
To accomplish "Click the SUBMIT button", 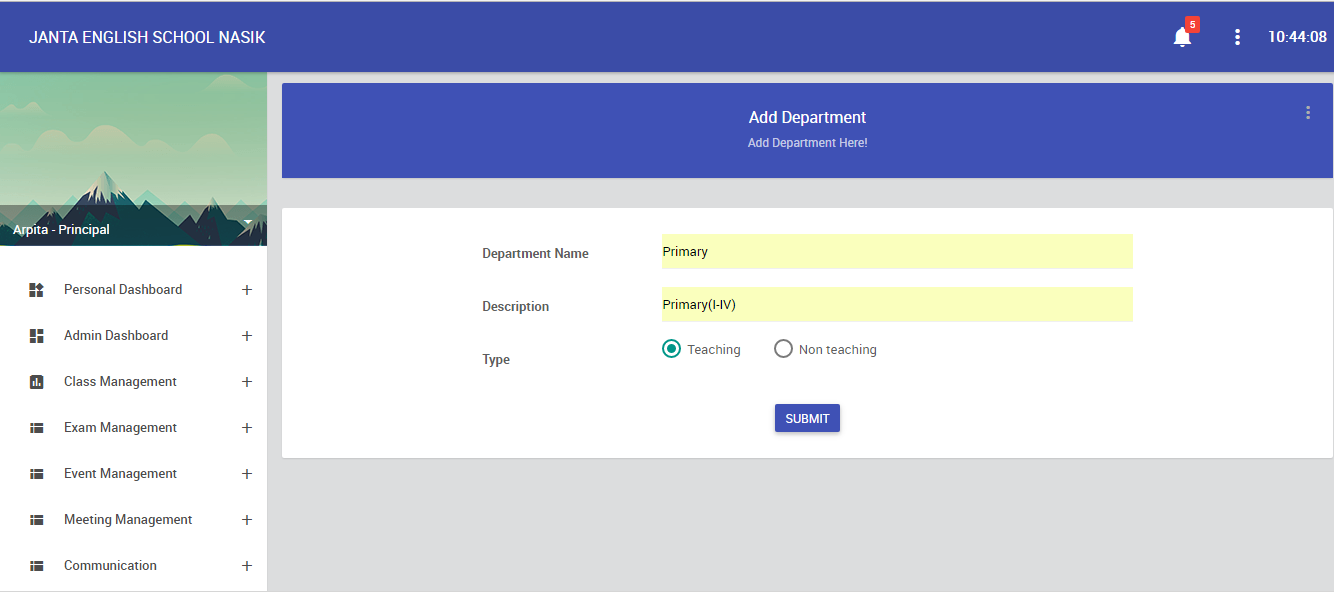I will pyautogui.click(x=807, y=418).
